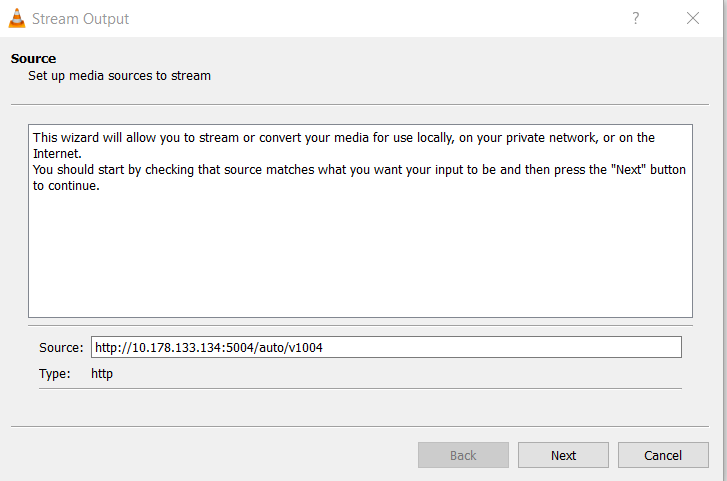Focus the Source URL input field
This screenshot has height=481, width=727.
point(386,347)
